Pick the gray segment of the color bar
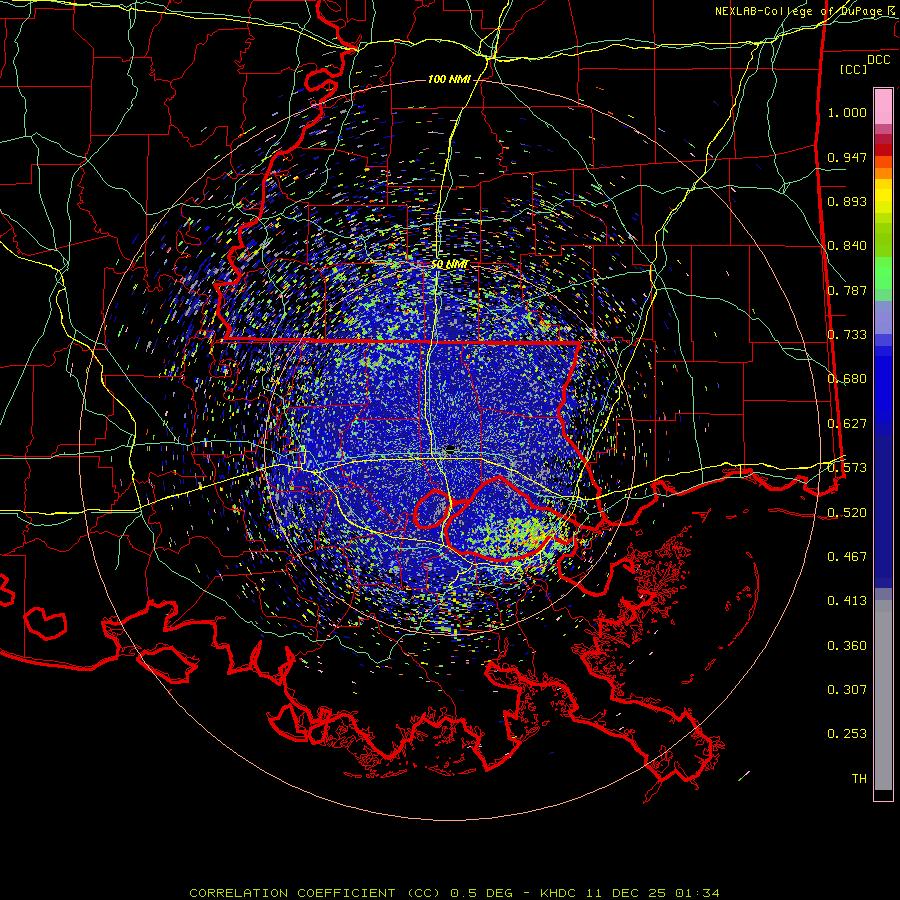This screenshot has width=900, height=900. [883, 695]
